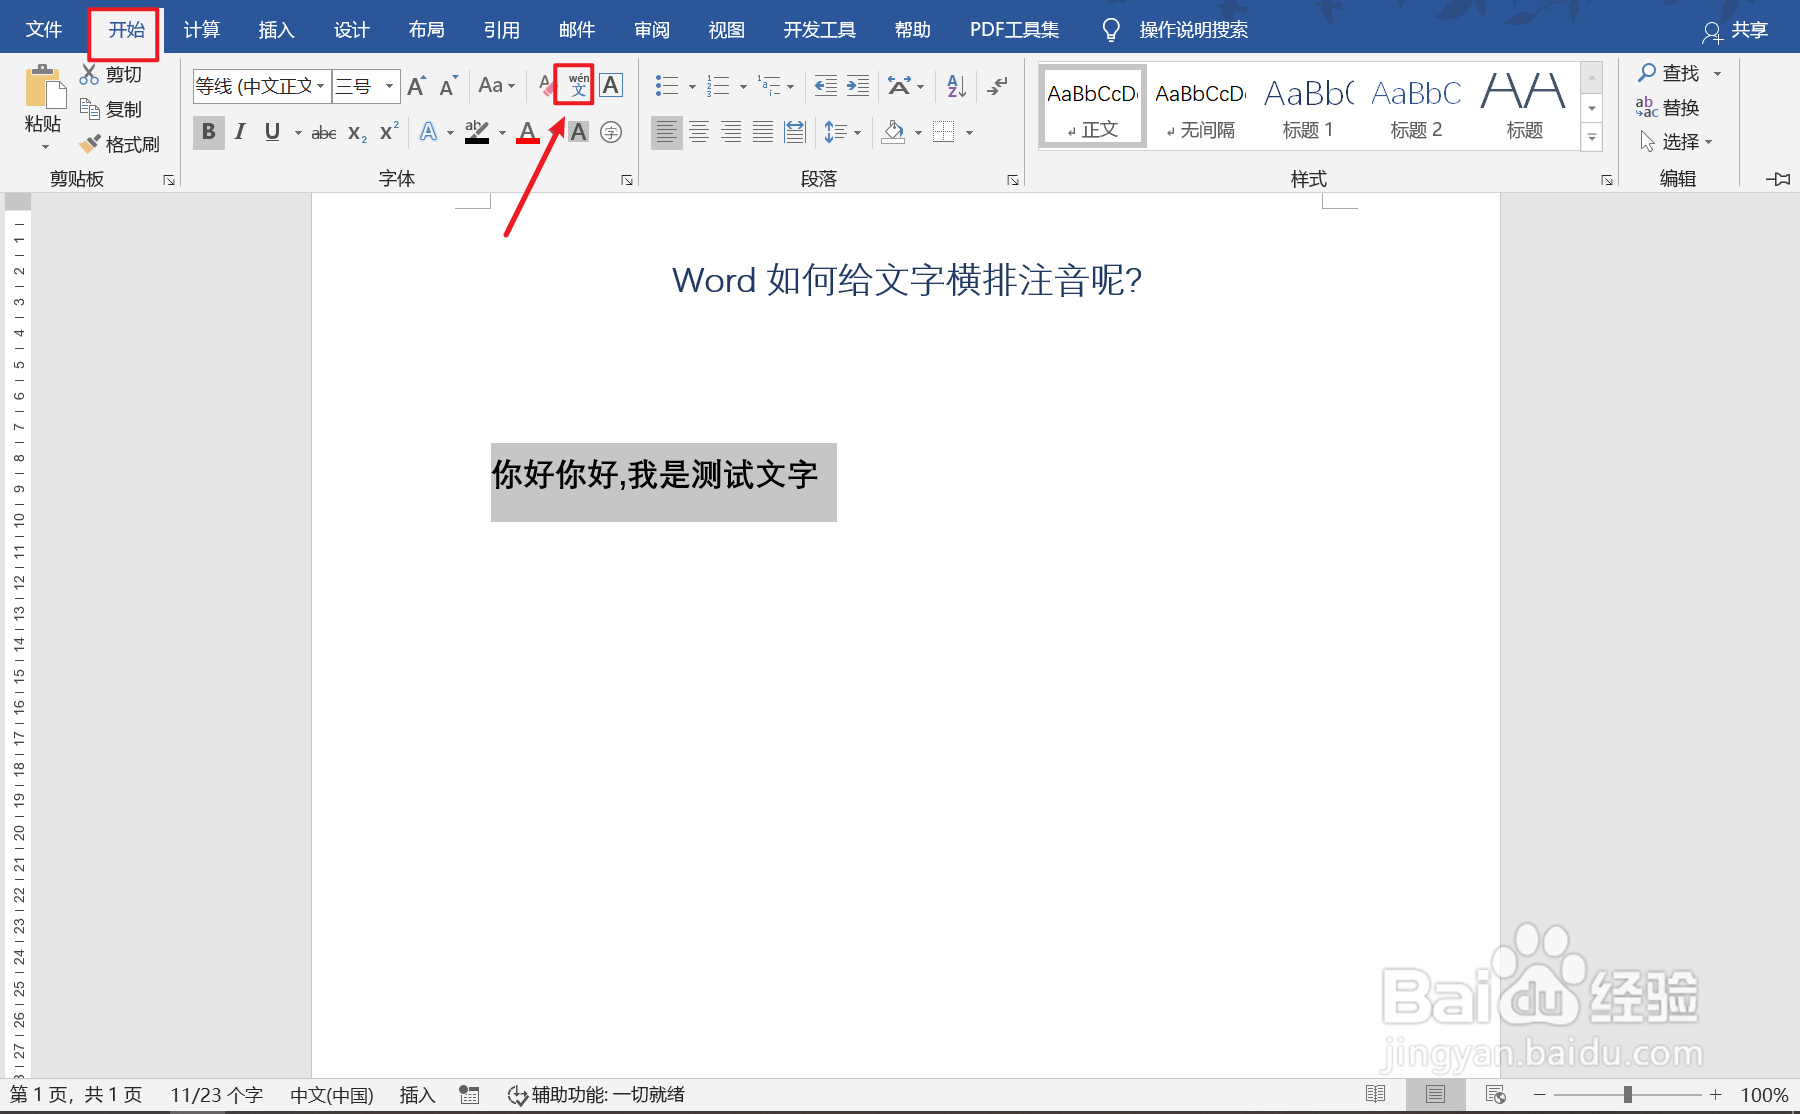Screen dimensions: 1800x1114
Task: Switch to Web Layout view
Action: pos(1496,1094)
